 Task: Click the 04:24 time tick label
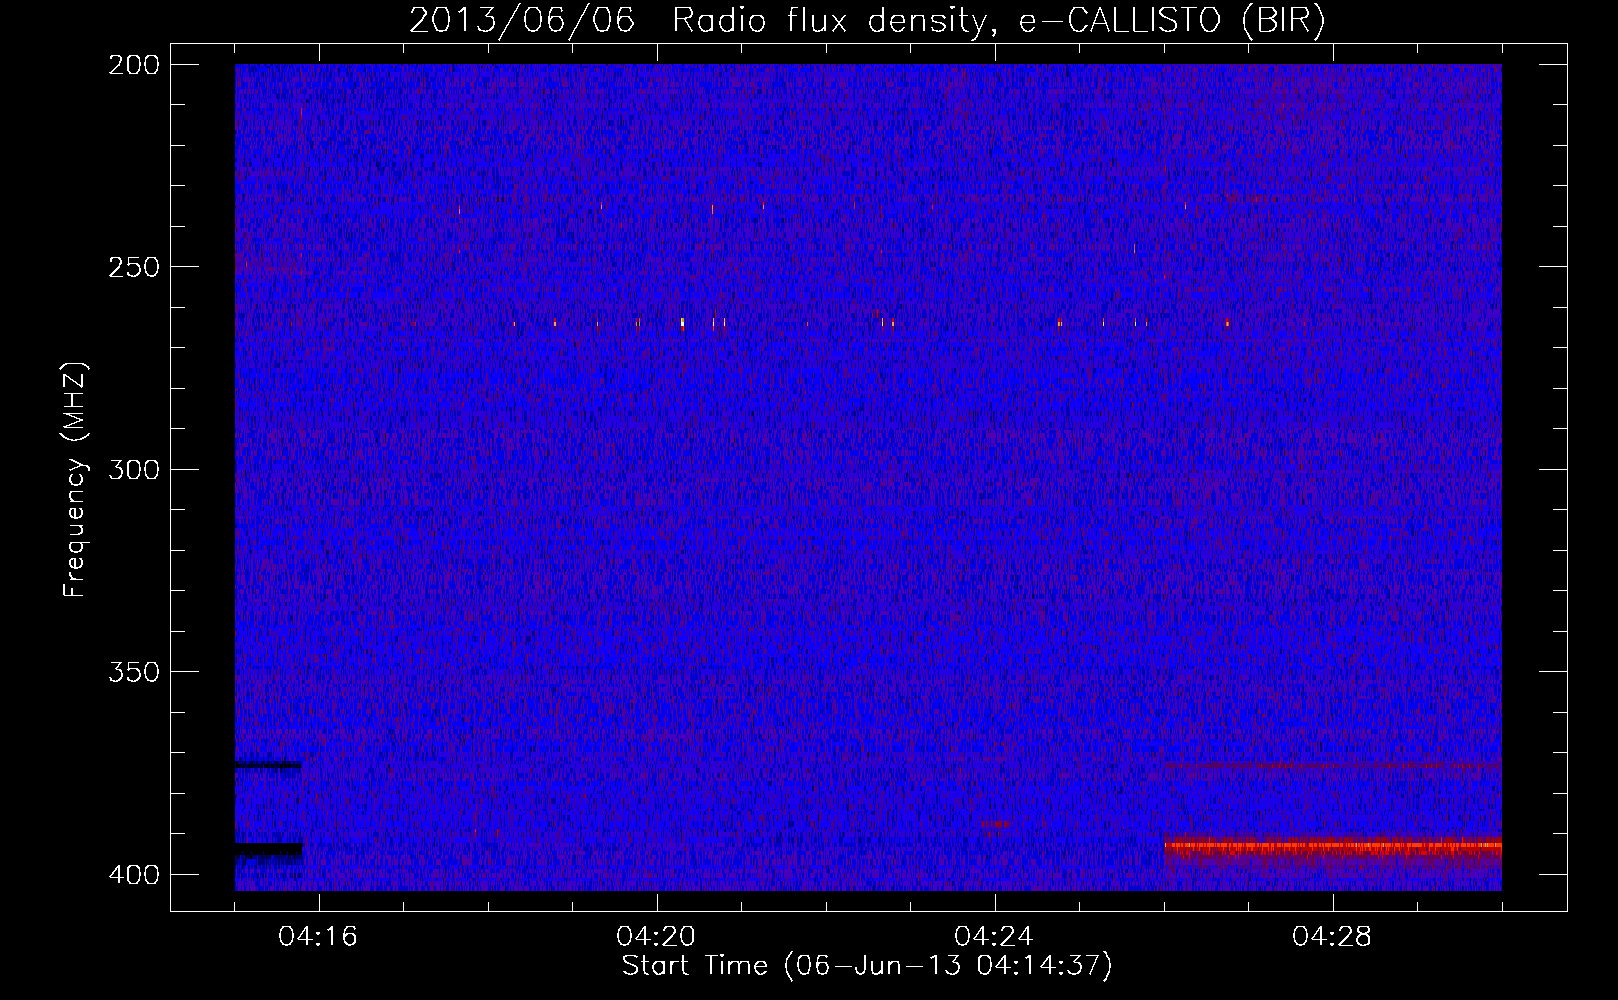994,936
